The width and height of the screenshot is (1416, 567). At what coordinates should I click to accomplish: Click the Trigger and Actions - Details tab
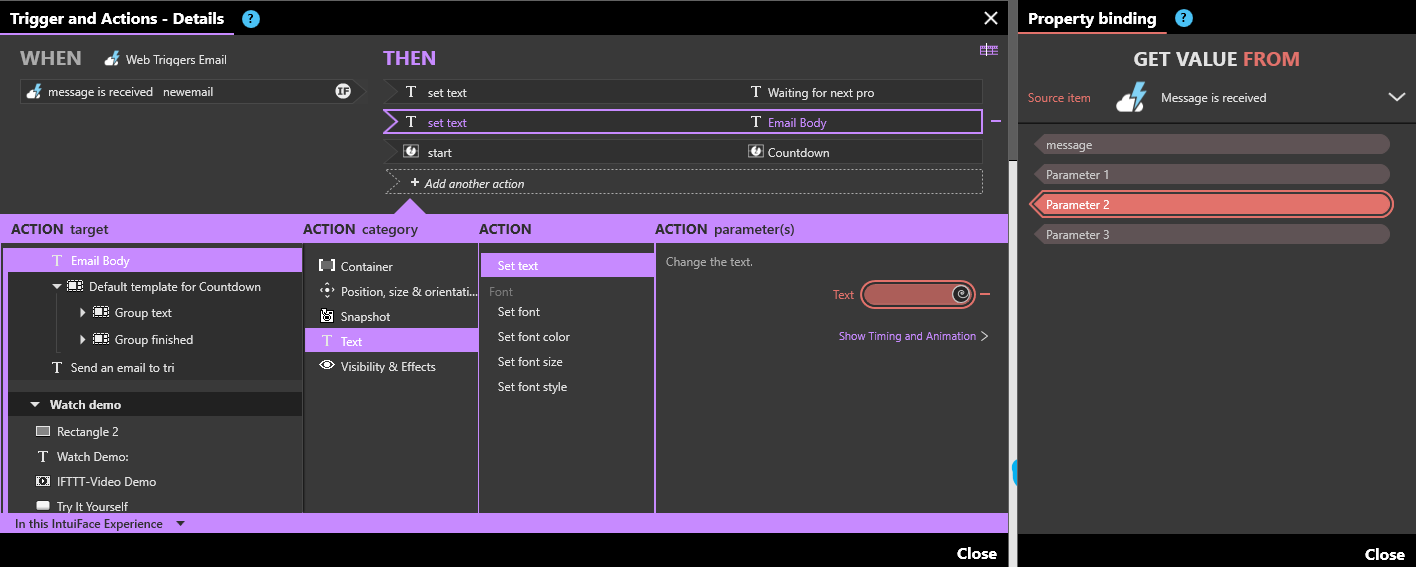116,18
